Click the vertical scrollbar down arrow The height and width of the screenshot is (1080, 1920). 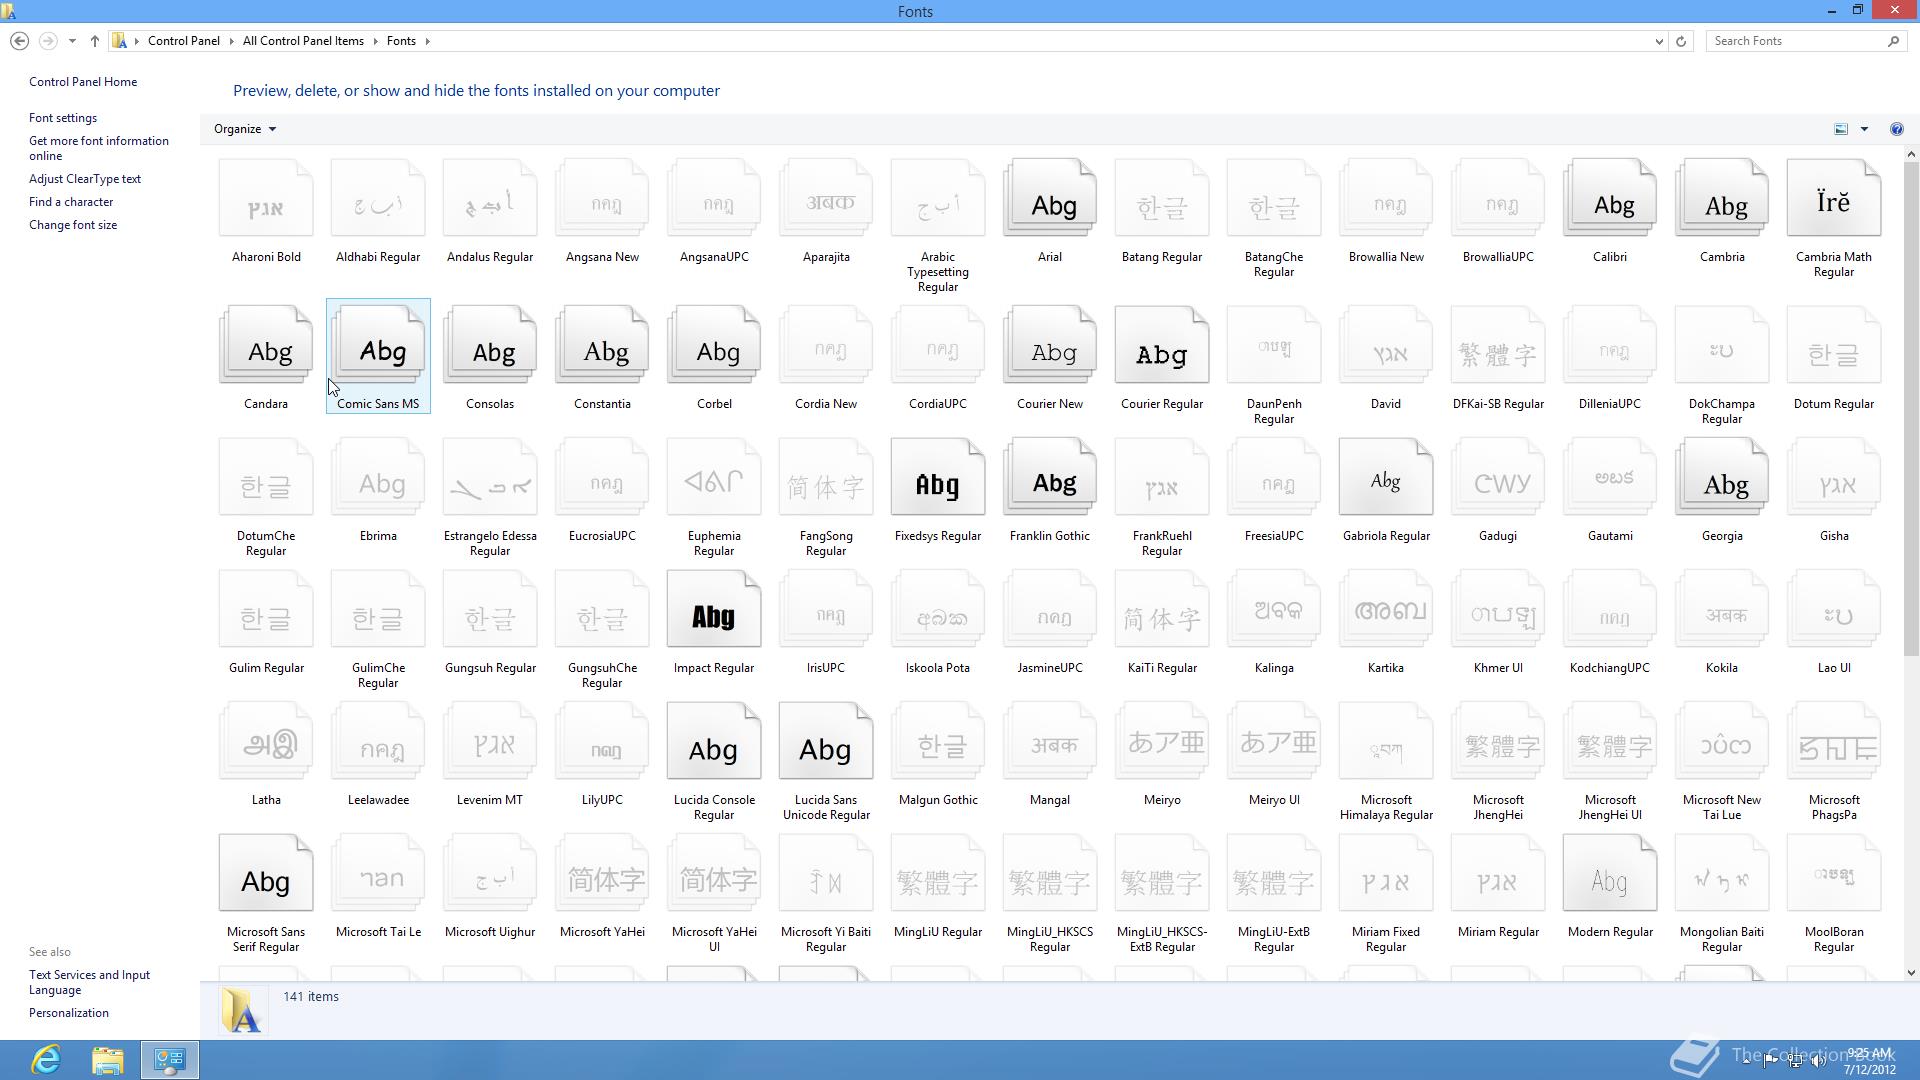(x=1911, y=972)
